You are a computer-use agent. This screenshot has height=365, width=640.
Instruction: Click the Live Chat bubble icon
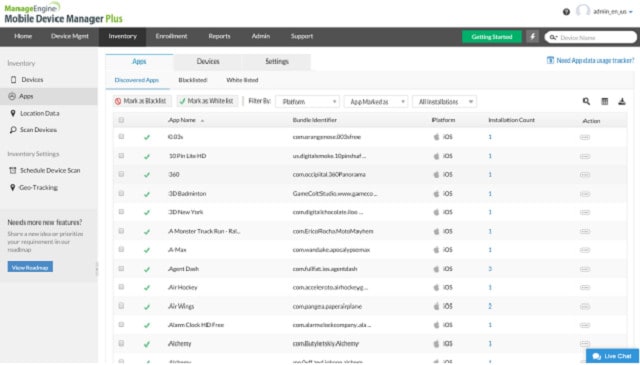[x=596, y=356]
